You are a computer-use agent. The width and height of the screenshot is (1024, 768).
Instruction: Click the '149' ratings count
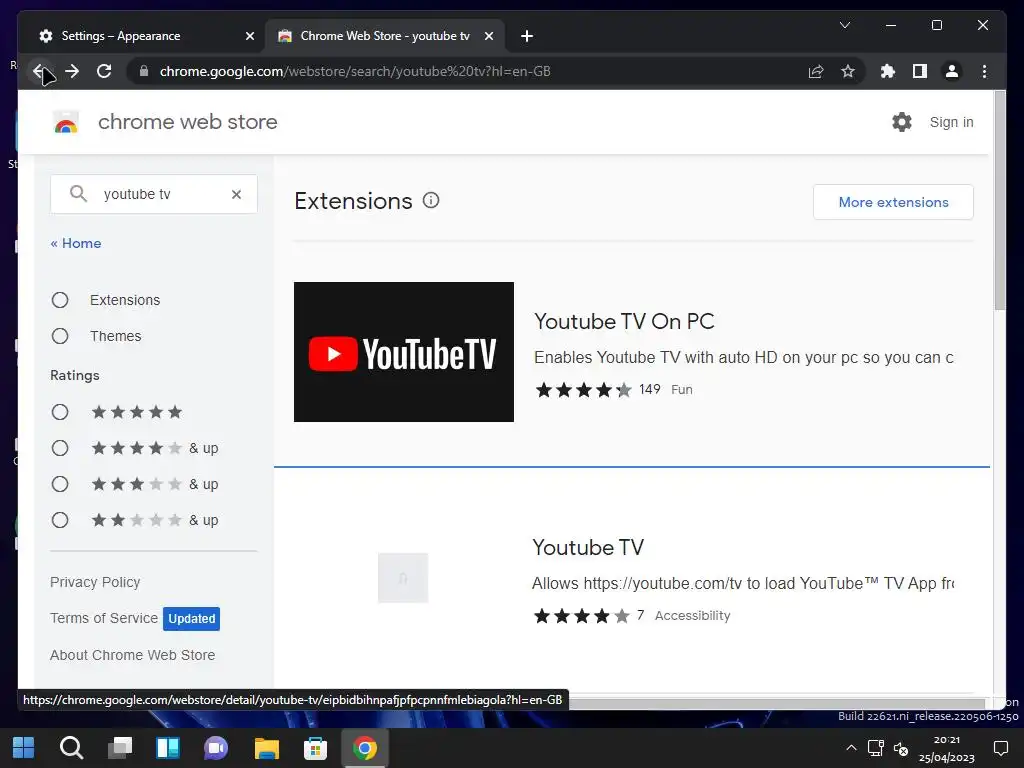click(649, 389)
